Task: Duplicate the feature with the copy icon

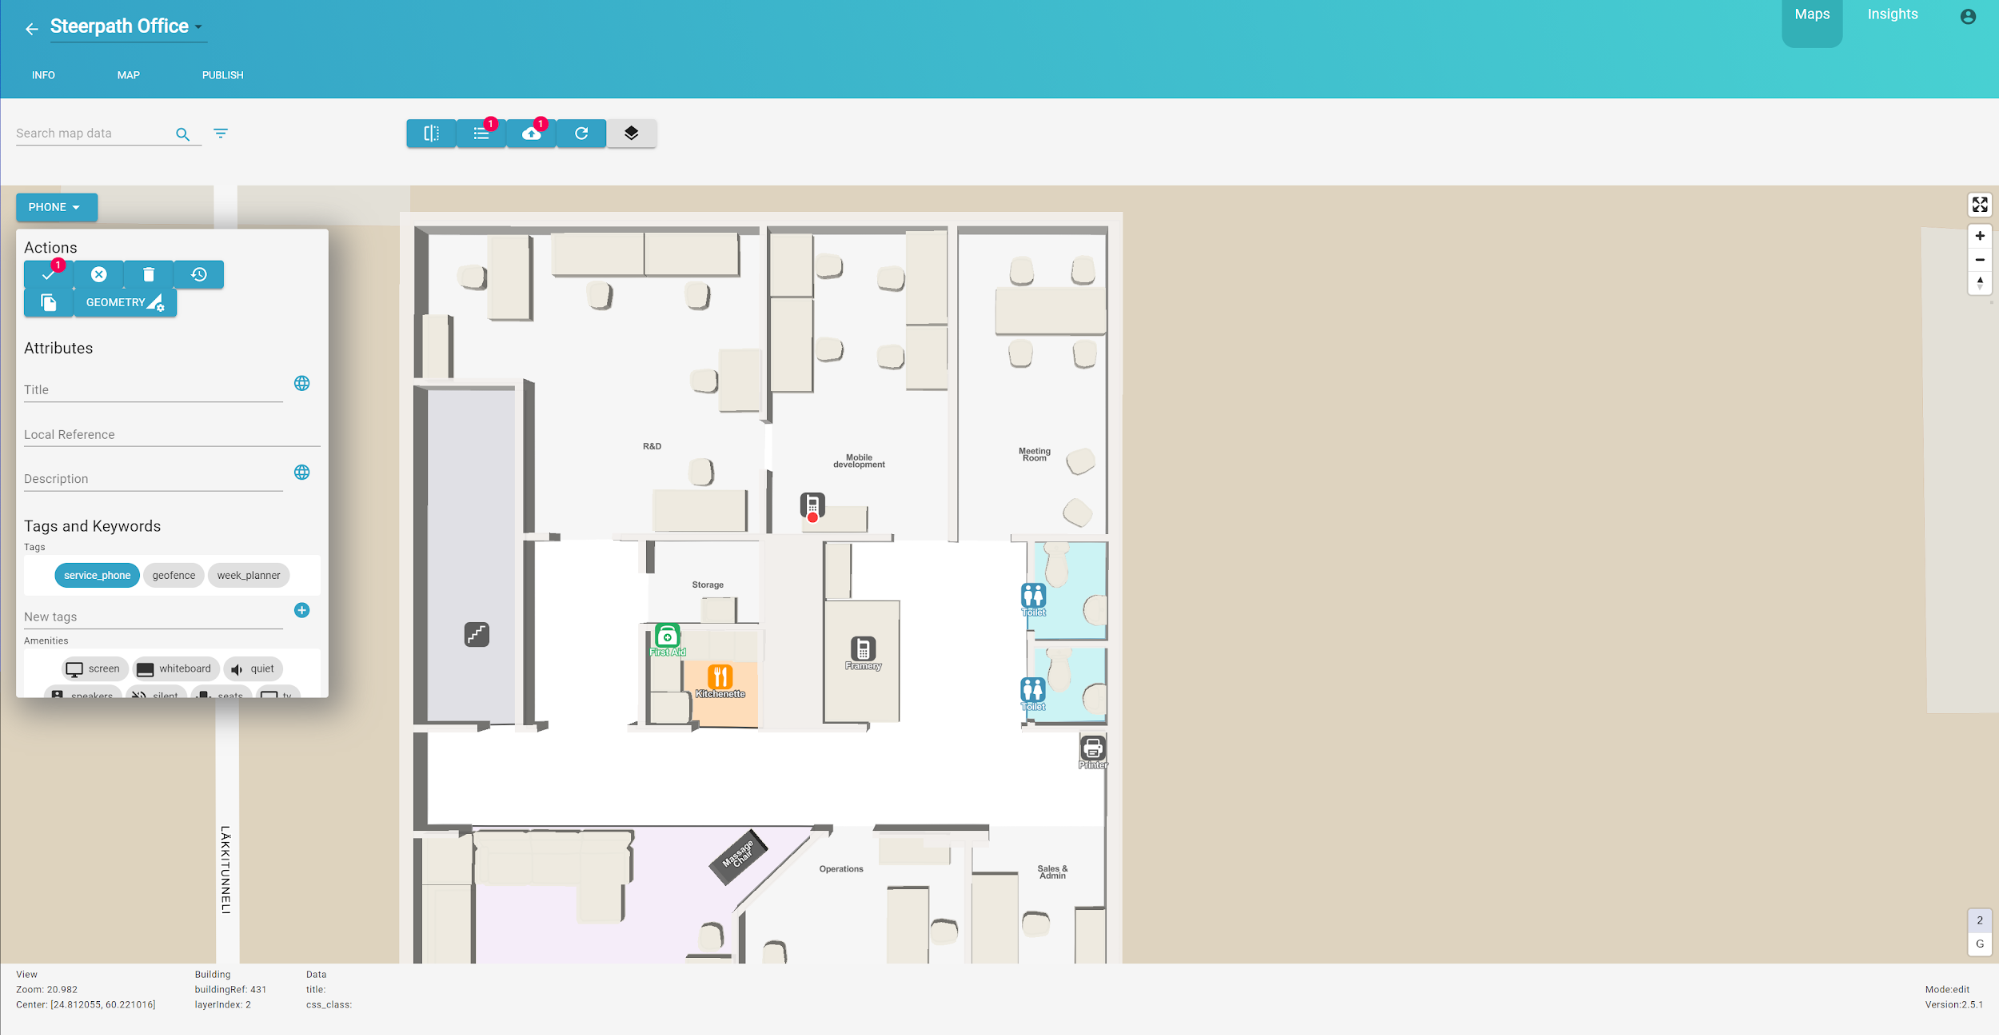Action: (x=48, y=301)
